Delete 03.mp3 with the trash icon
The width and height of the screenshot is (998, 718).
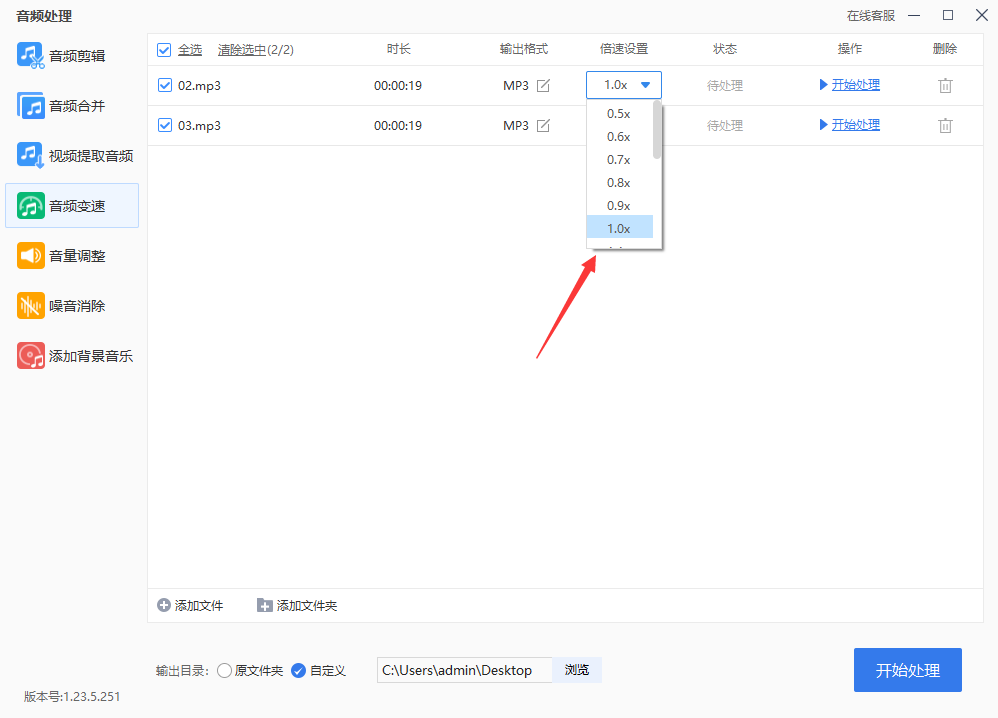click(945, 125)
